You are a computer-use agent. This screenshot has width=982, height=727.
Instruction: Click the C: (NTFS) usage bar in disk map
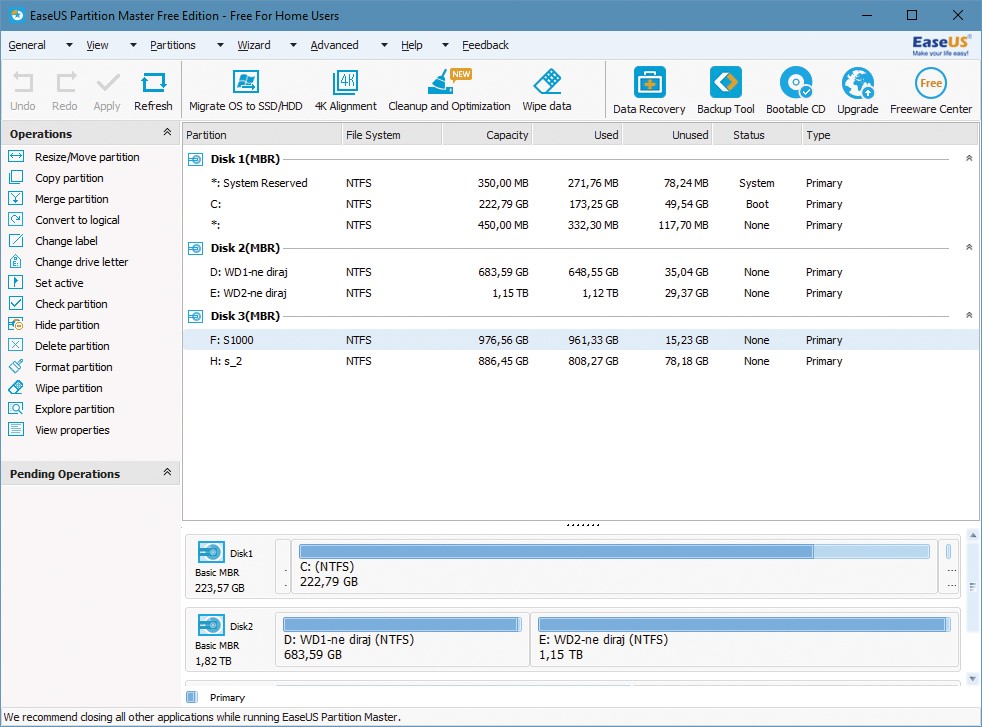point(614,552)
